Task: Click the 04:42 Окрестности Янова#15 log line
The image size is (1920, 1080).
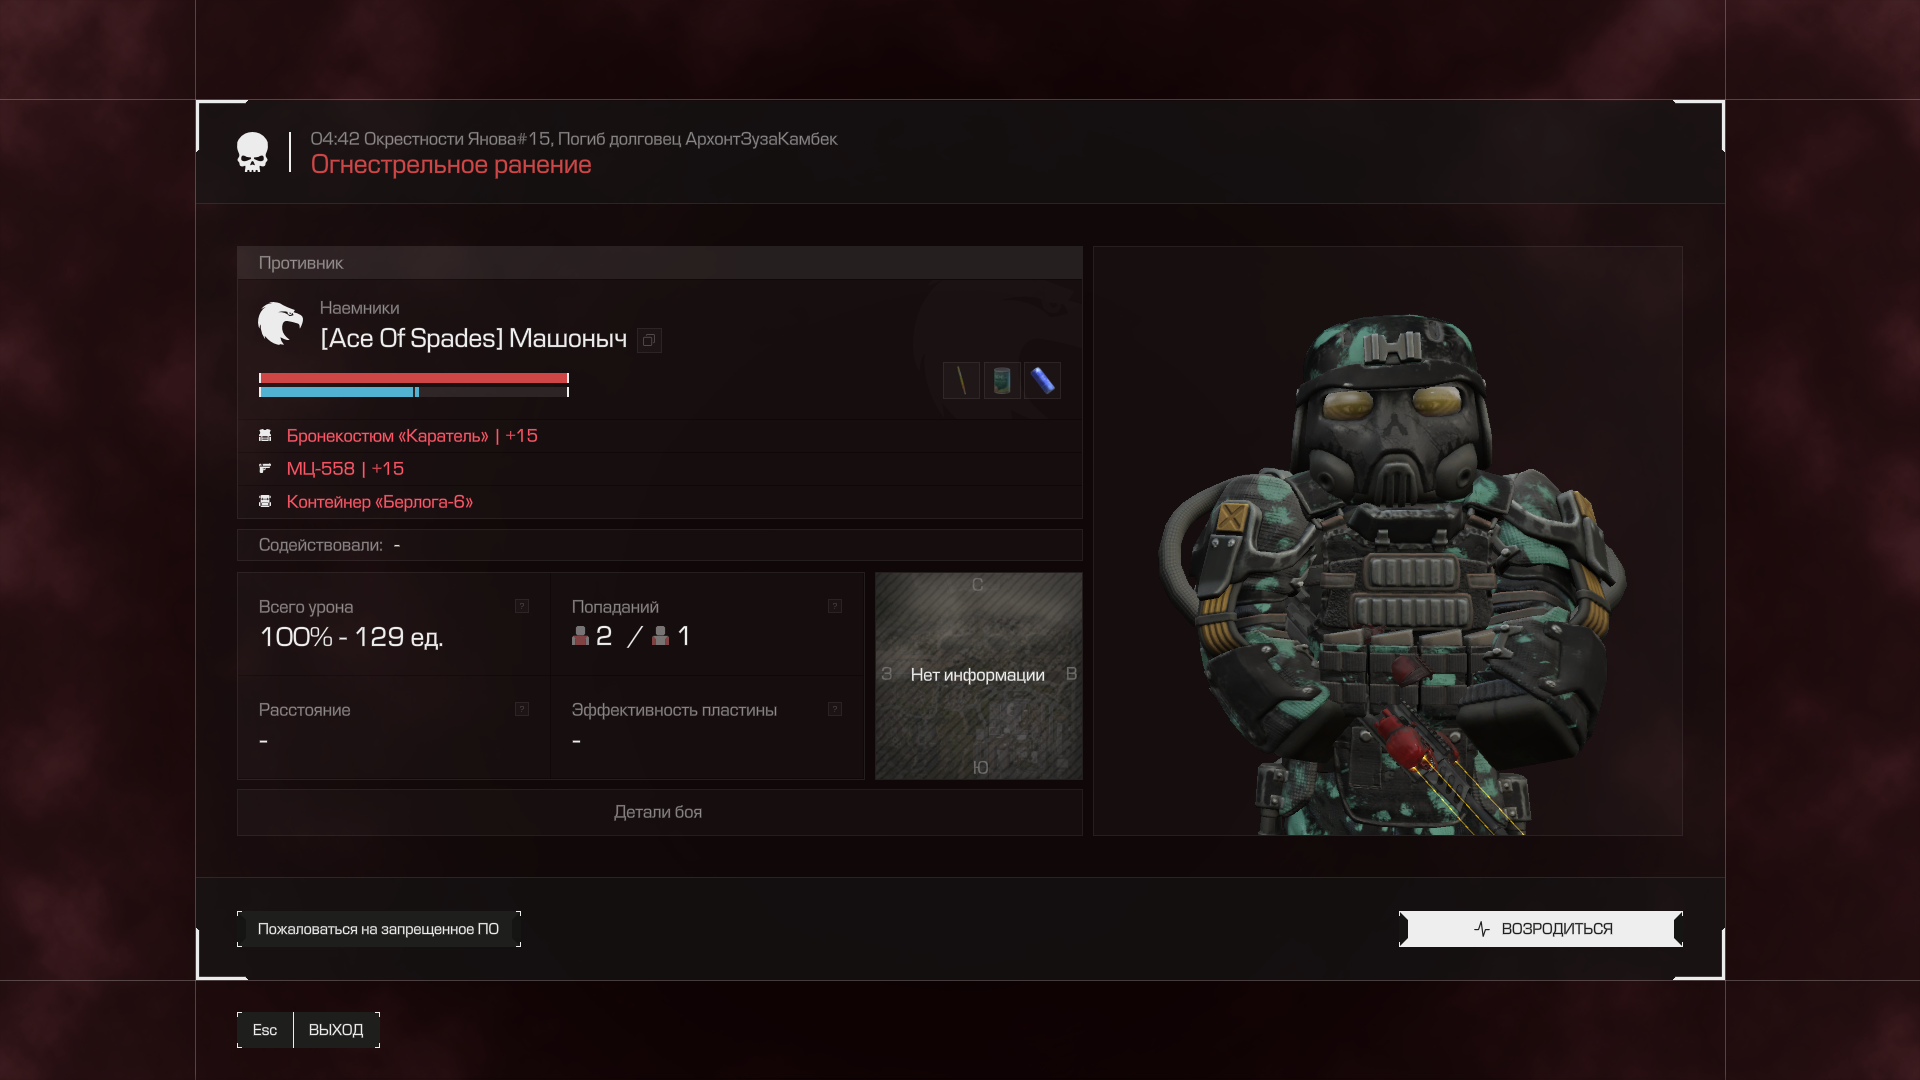Action: coord(574,139)
